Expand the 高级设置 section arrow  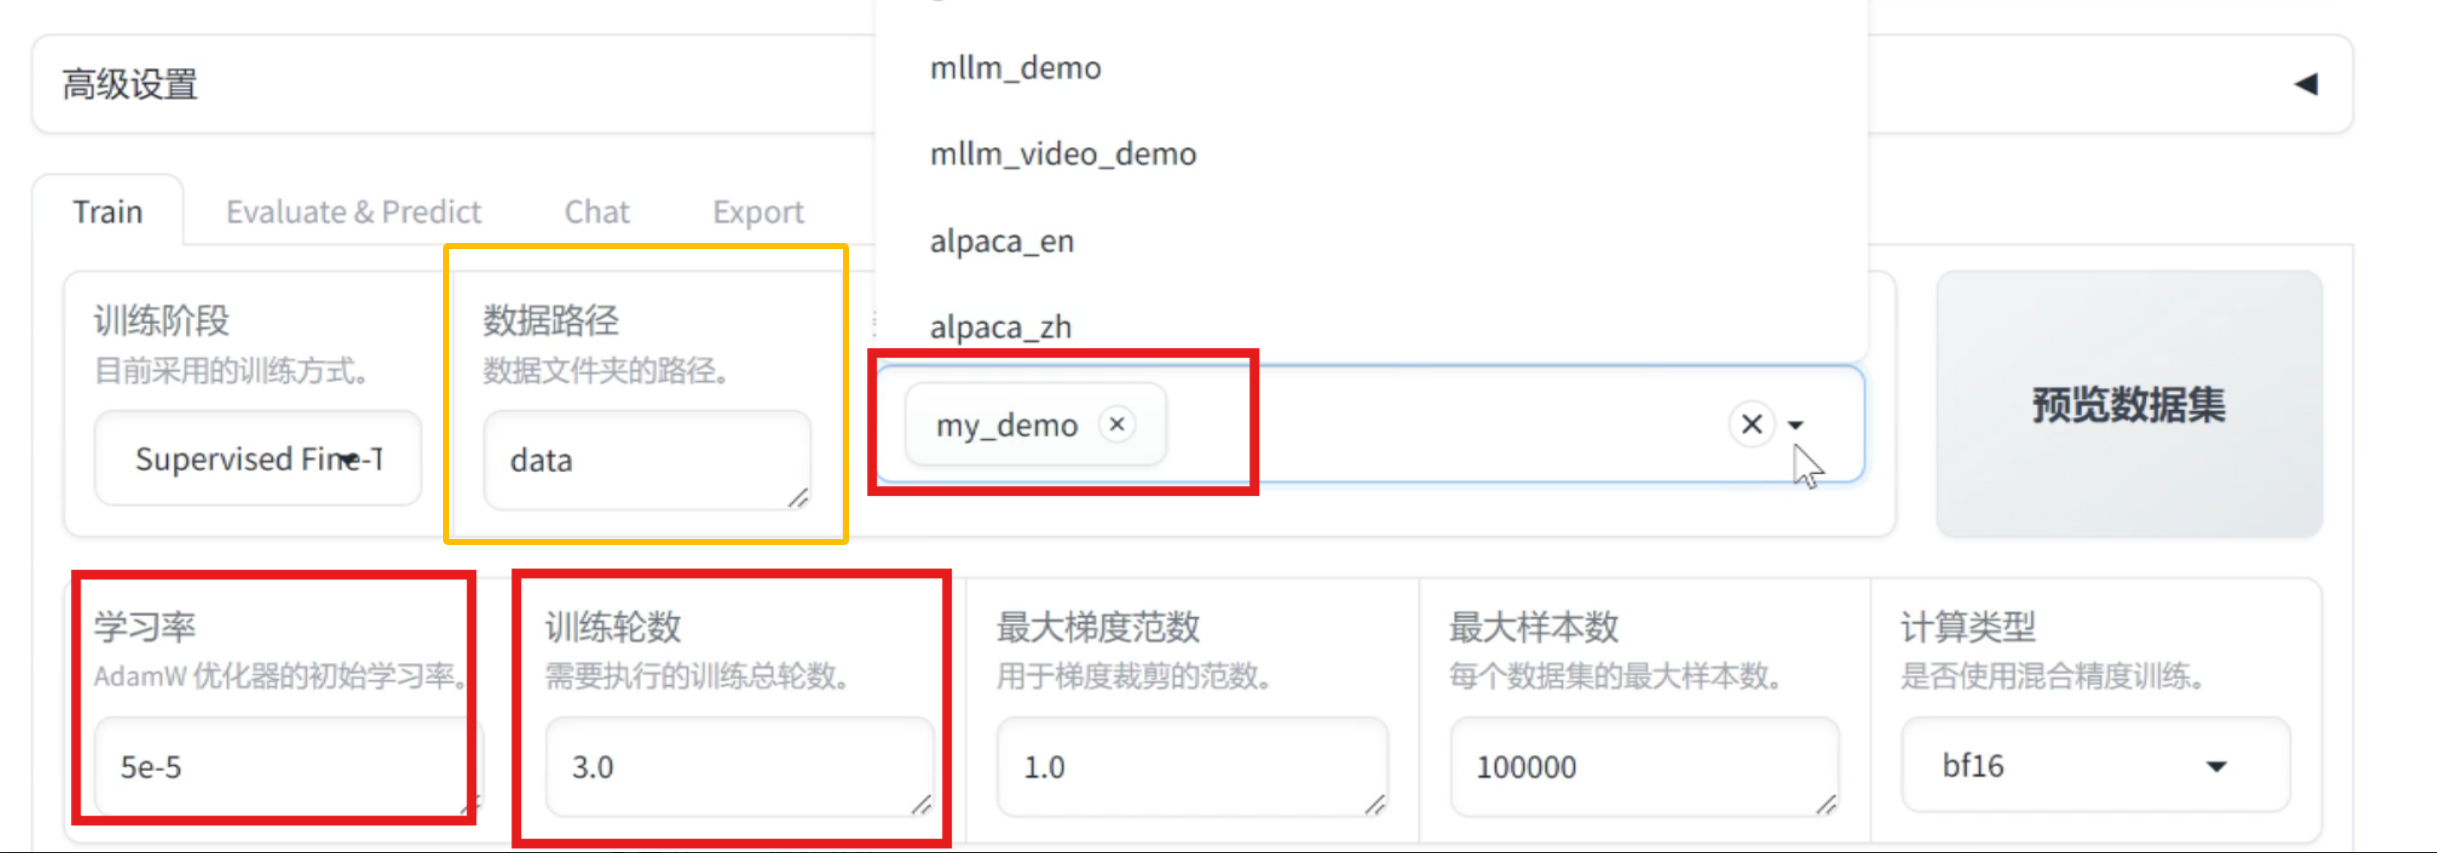click(x=2306, y=84)
